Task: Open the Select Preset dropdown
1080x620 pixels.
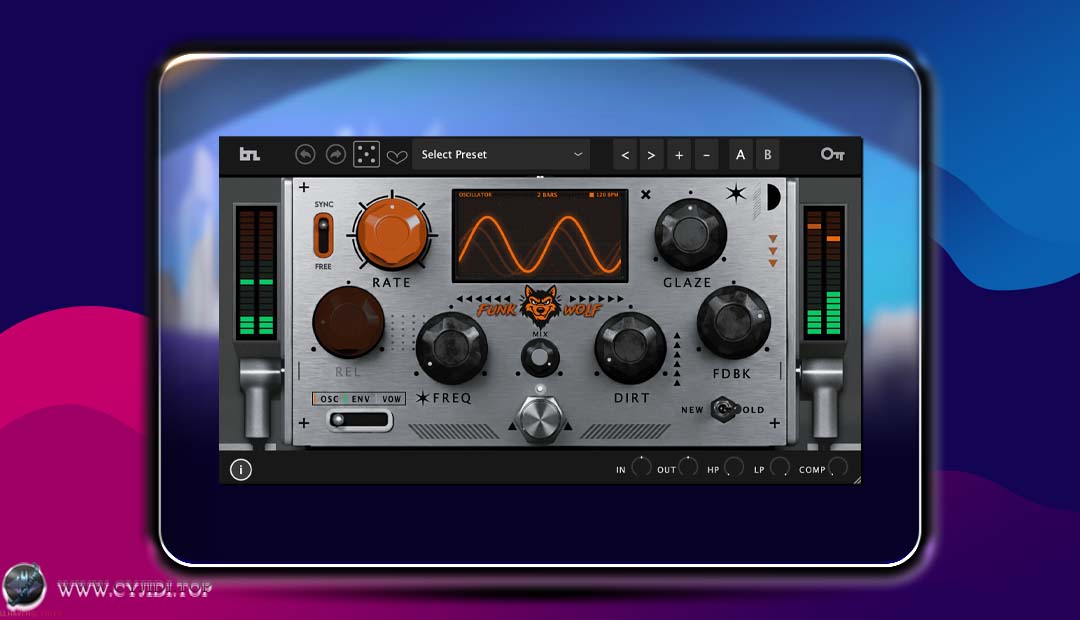Action: click(x=500, y=154)
